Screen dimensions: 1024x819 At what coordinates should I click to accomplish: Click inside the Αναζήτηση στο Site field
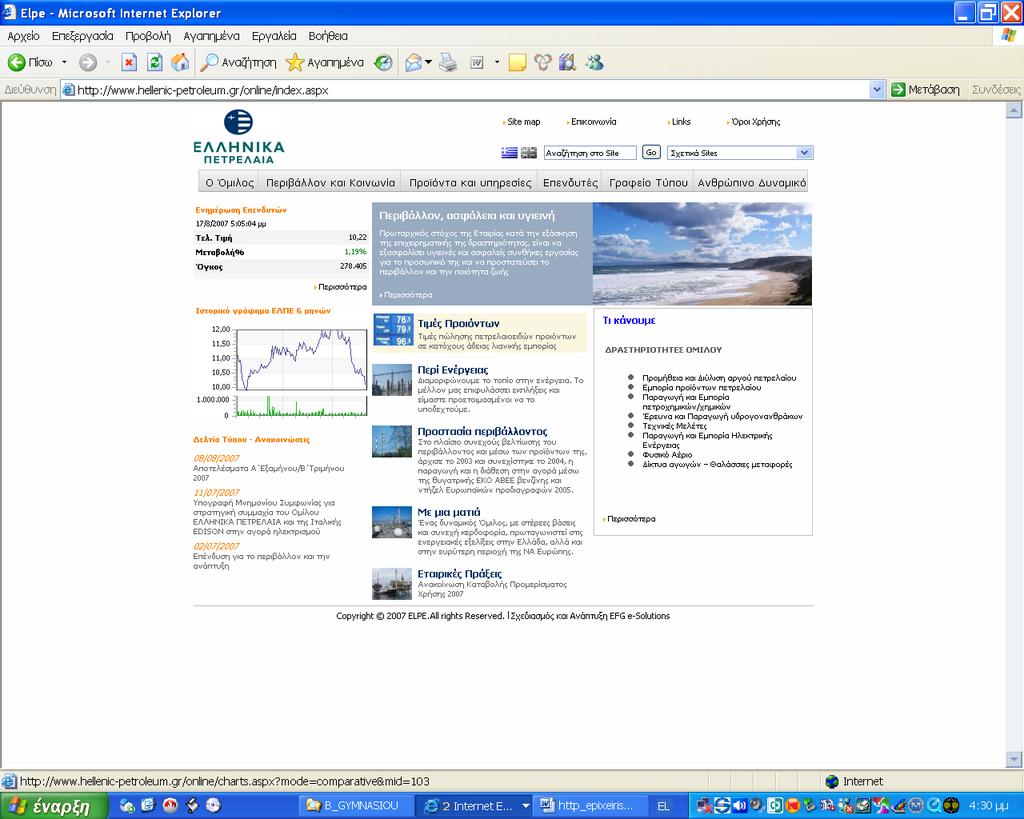click(x=590, y=153)
